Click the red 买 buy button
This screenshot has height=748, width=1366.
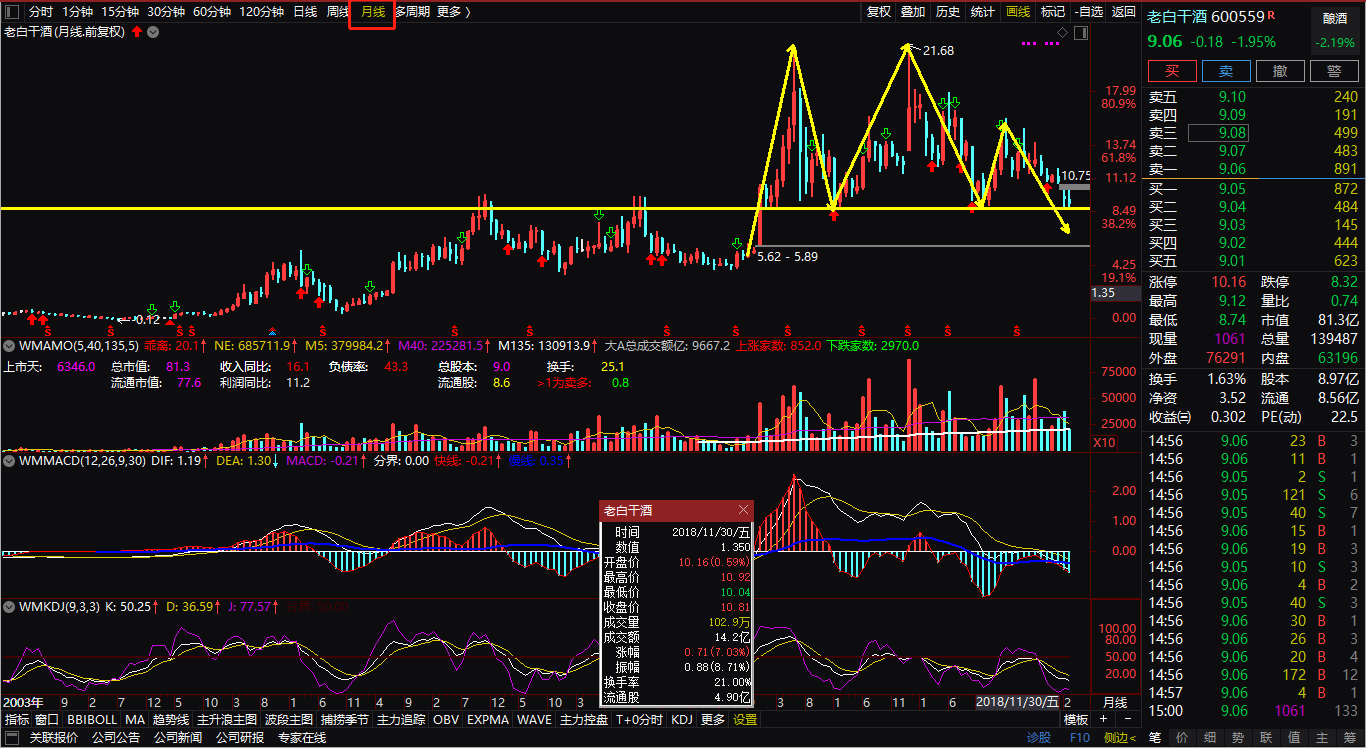click(1172, 71)
